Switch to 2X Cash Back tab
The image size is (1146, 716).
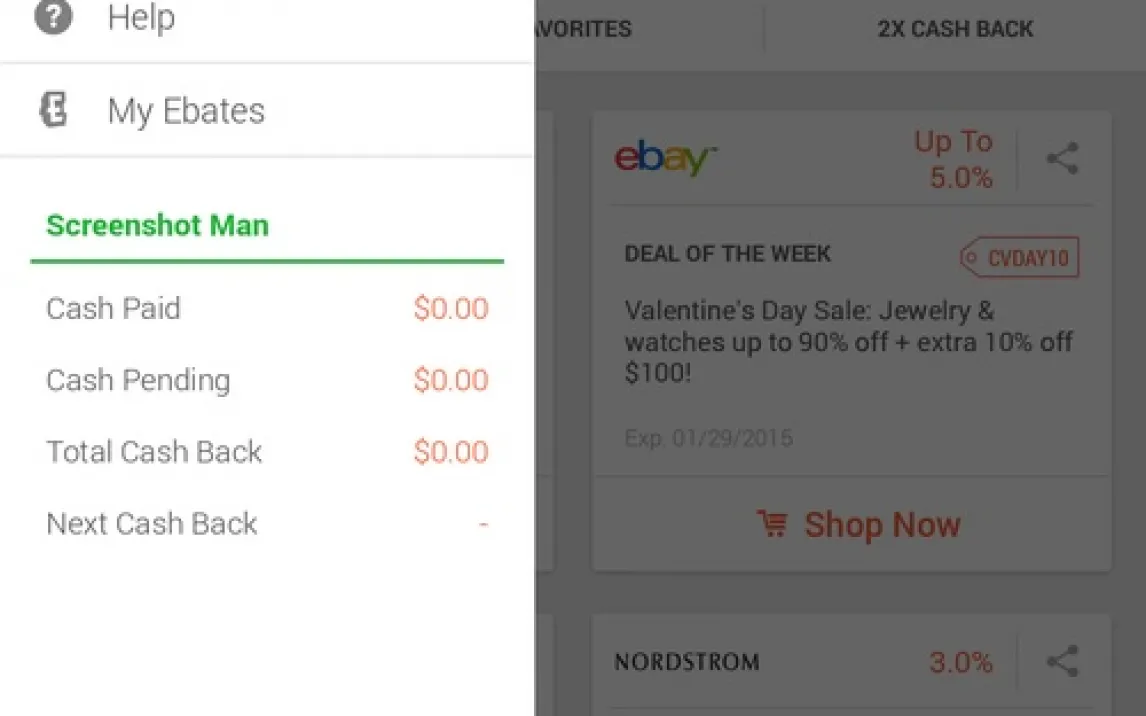tap(955, 29)
